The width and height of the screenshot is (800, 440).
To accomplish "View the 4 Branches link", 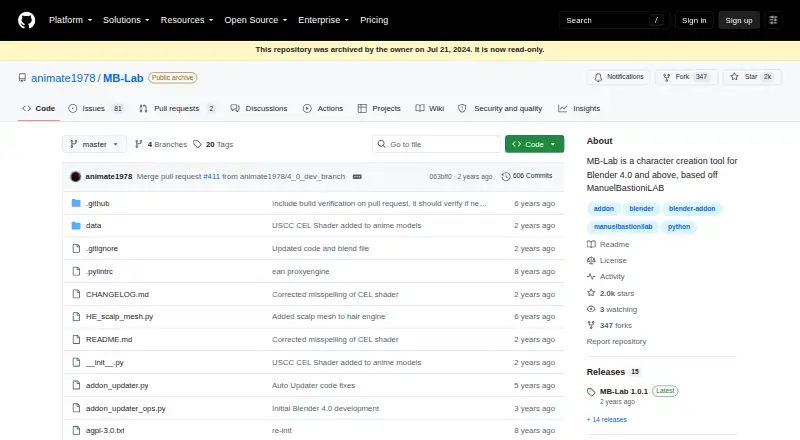I will [x=161, y=144].
